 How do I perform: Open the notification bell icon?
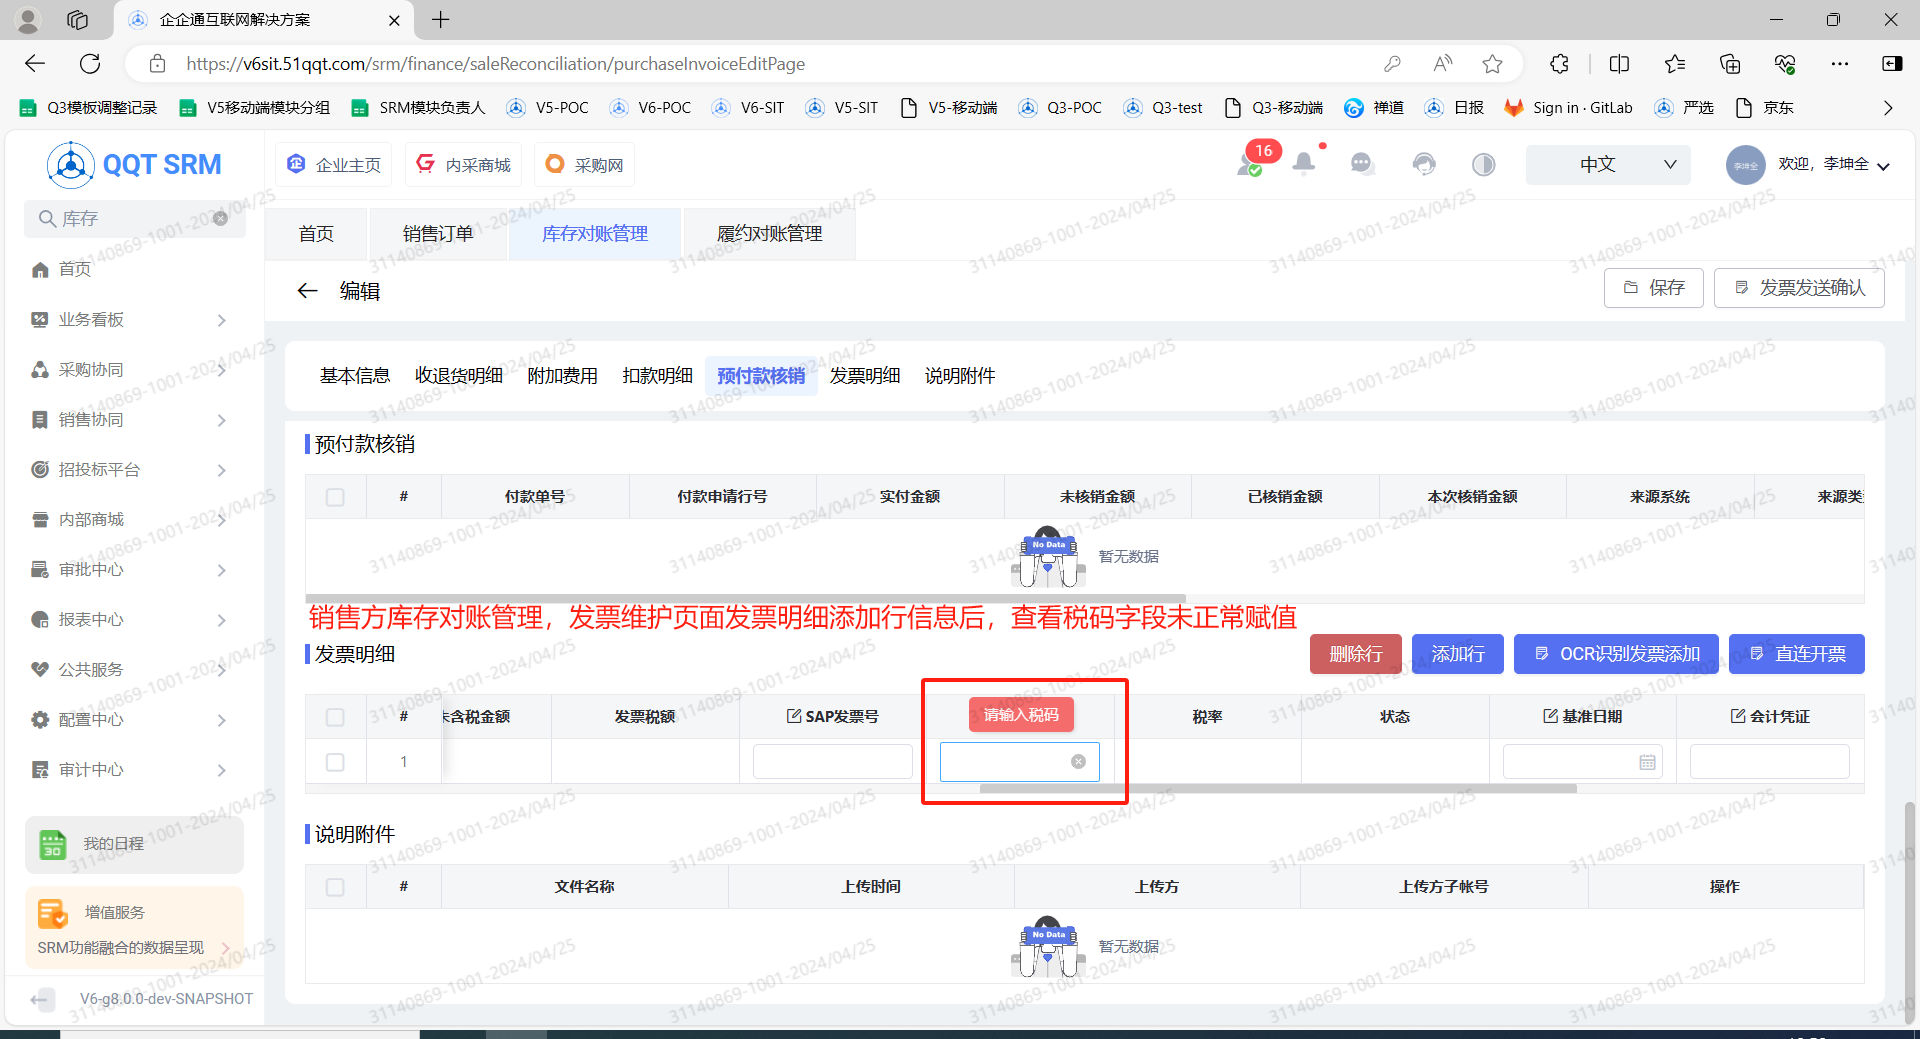1303,163
